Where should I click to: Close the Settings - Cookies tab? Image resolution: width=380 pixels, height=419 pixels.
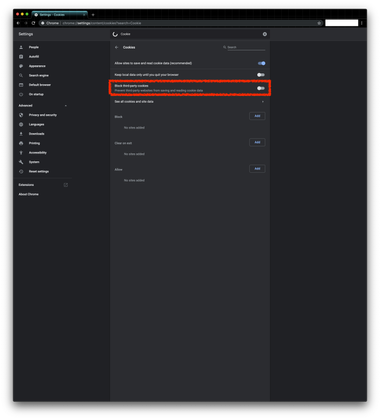(84, 15)
